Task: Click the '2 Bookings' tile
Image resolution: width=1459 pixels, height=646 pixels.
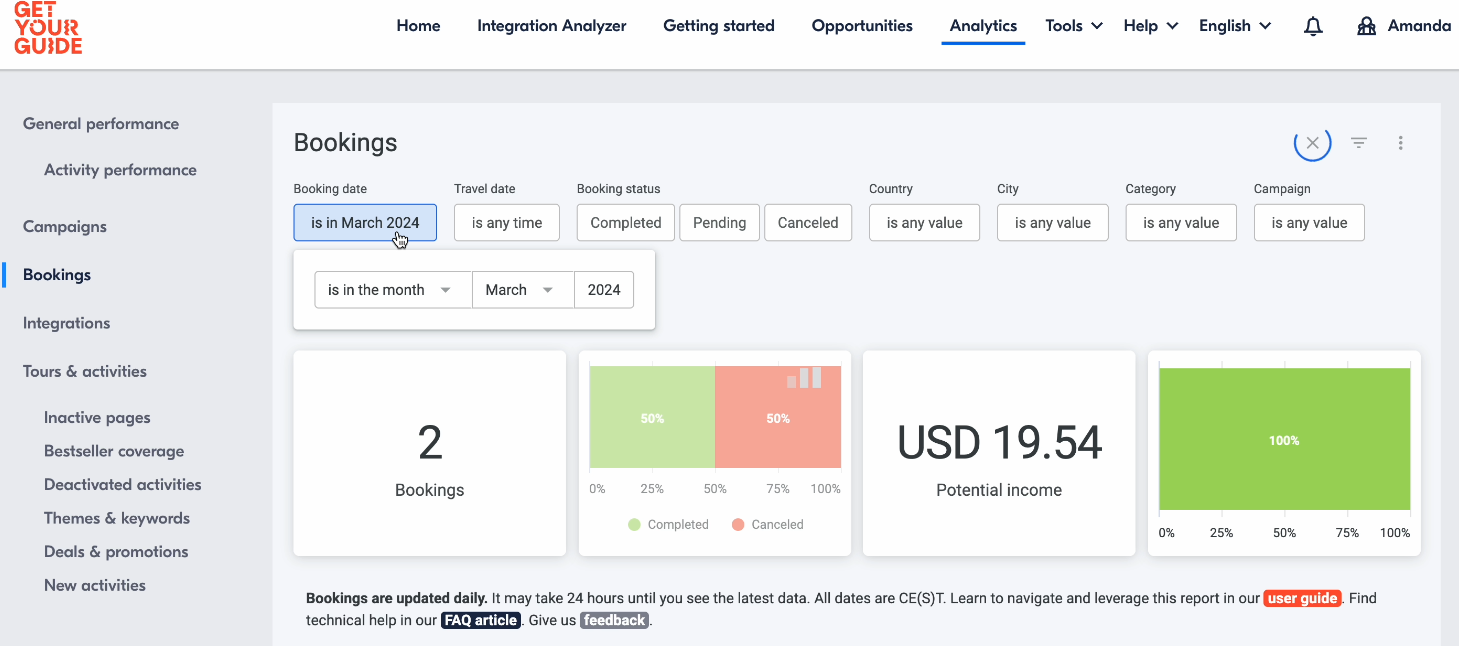Action: 430,453
